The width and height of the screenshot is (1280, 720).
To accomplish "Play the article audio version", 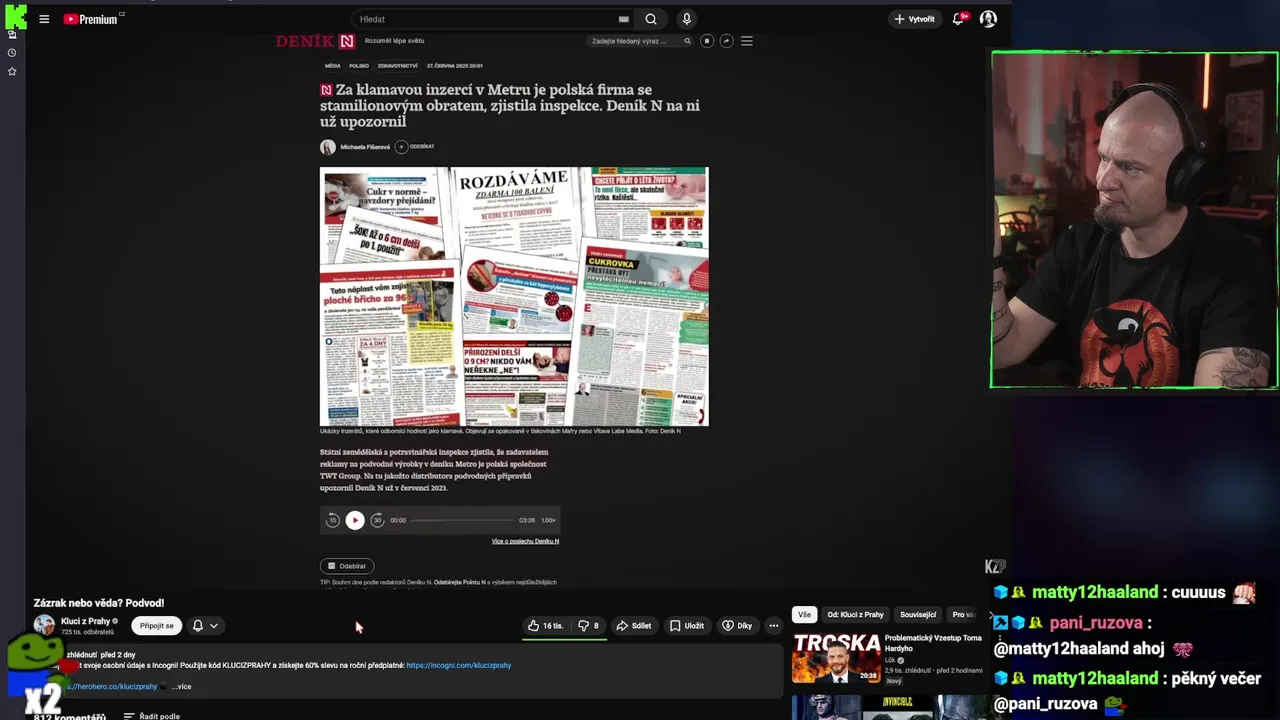I will [355, 520].
